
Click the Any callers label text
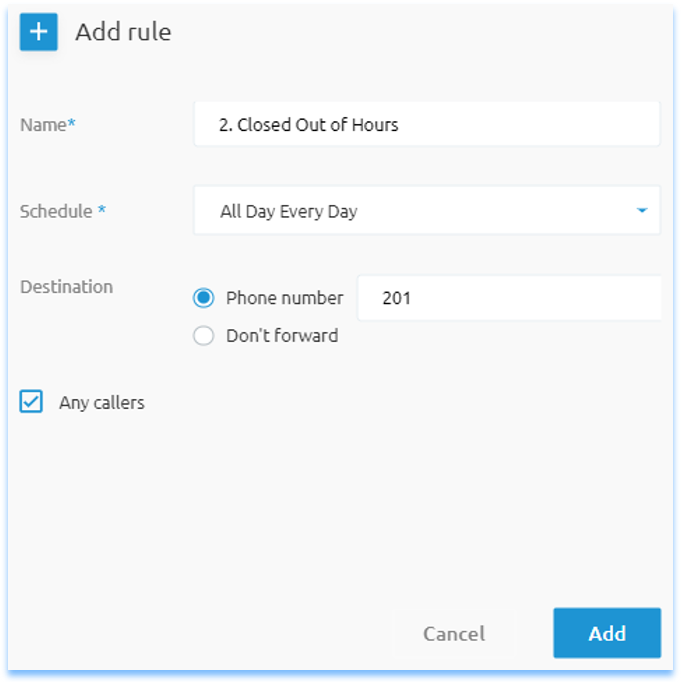pyautogui.click(x=102, y=403)
